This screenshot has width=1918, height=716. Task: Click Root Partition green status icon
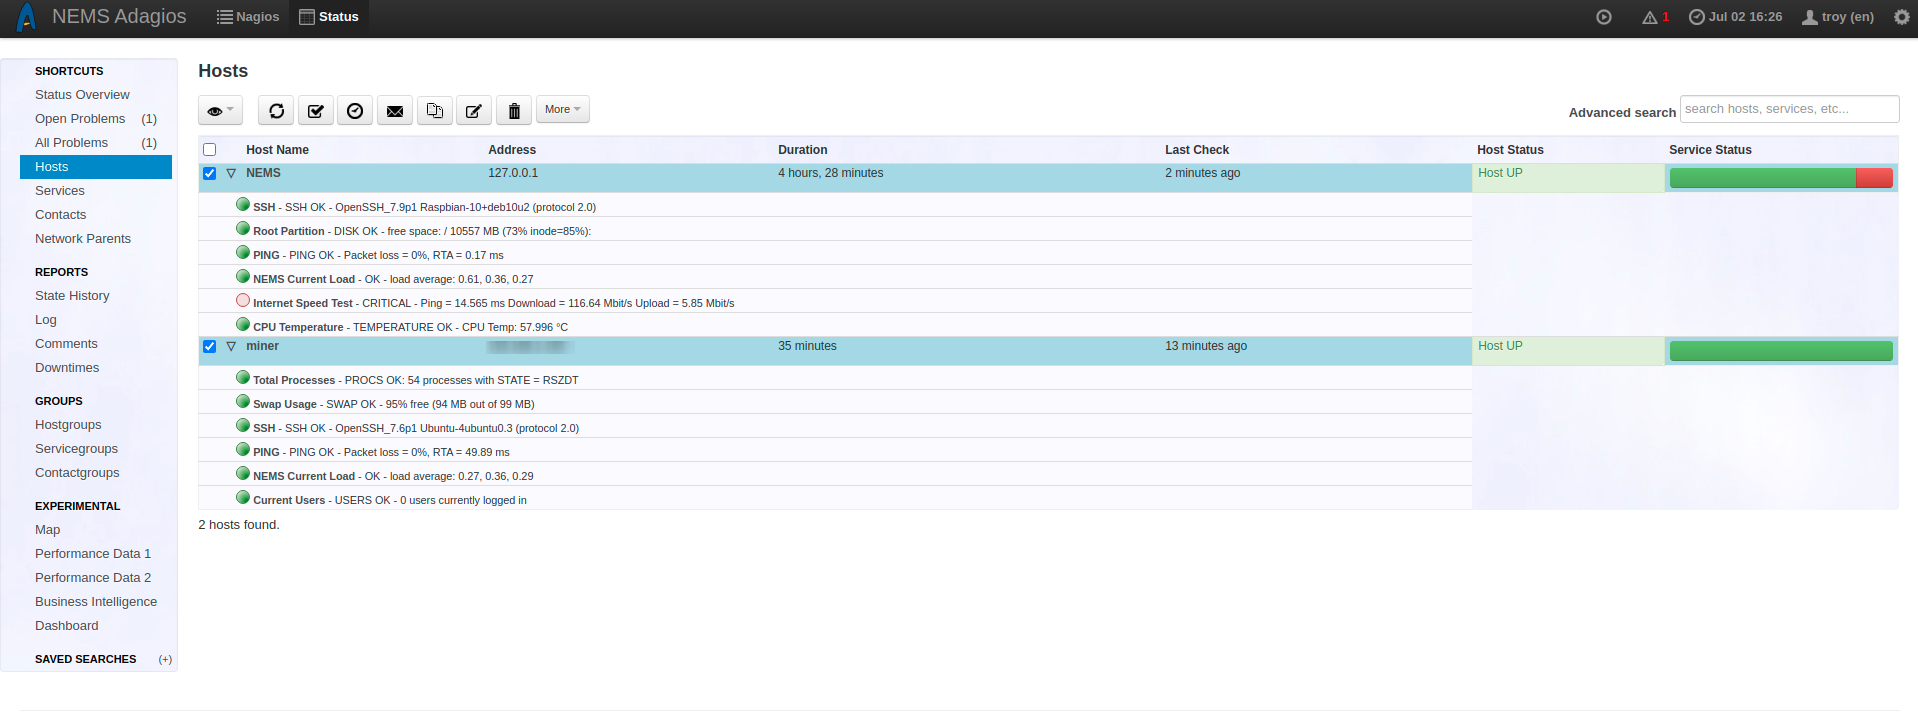(x=243, y=228)
